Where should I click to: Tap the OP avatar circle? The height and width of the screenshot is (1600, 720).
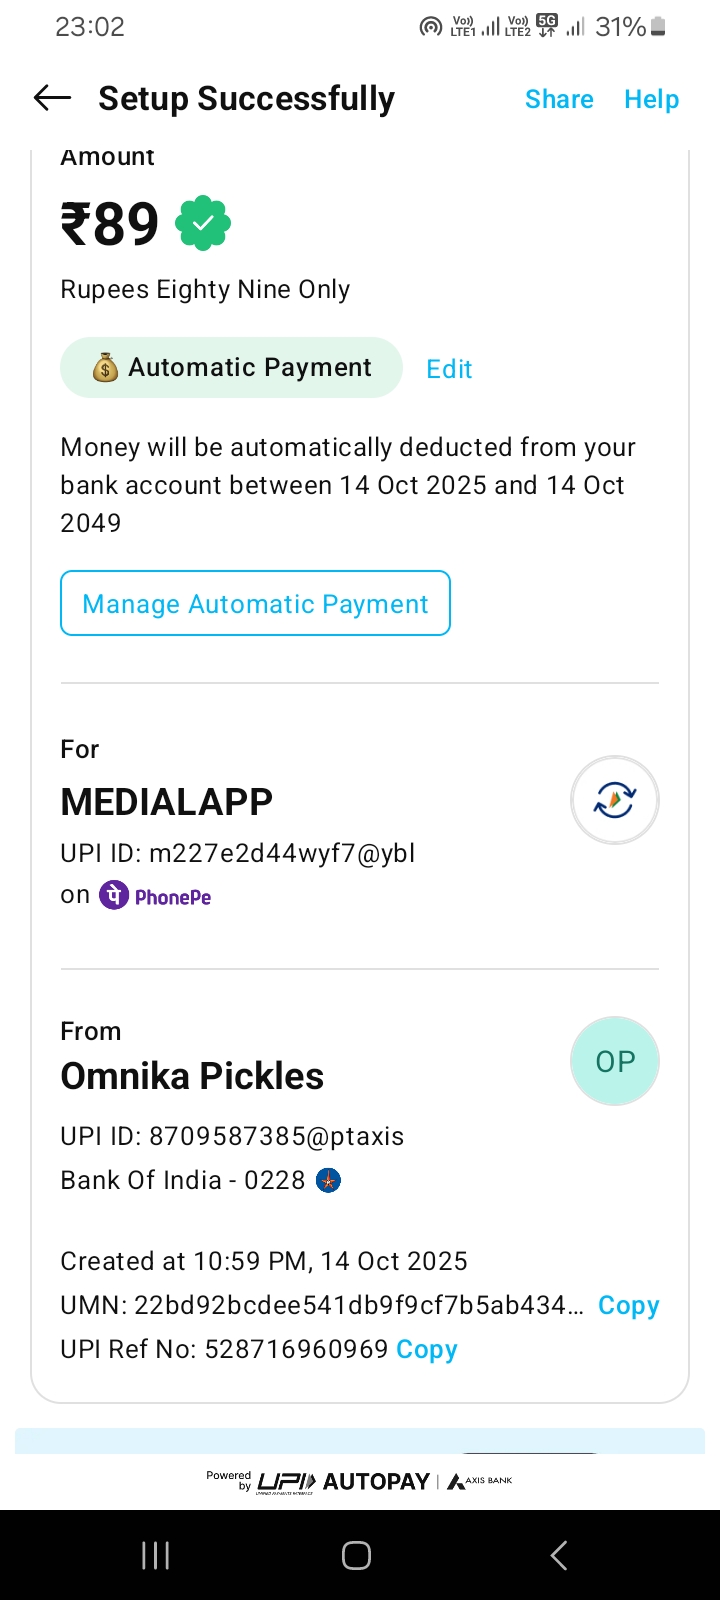tap(614, 1061)
